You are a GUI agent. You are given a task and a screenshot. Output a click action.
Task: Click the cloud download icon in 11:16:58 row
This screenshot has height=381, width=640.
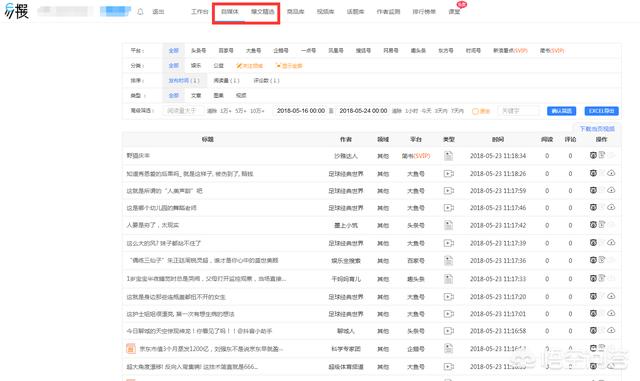(x=611, y=330)
